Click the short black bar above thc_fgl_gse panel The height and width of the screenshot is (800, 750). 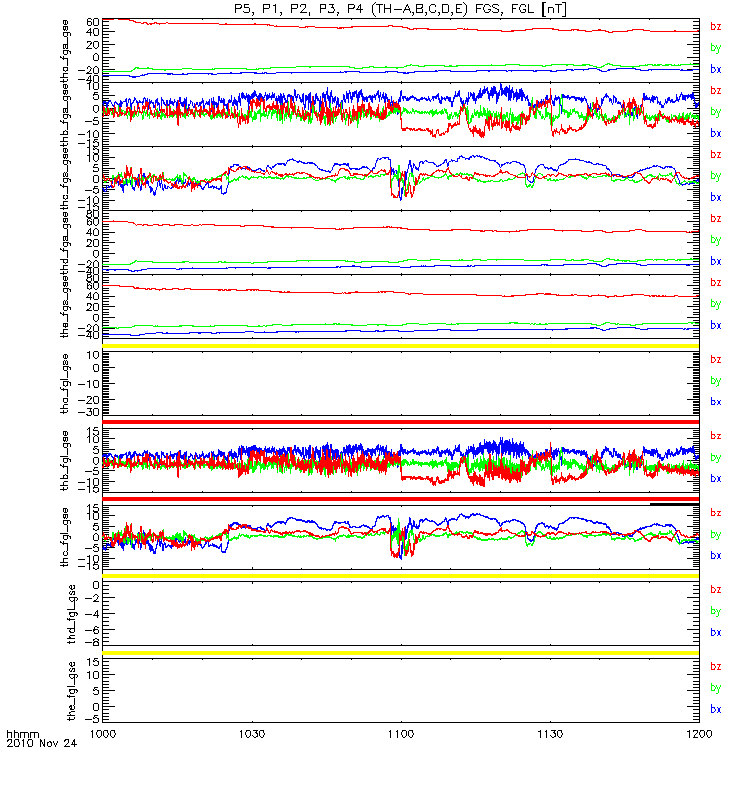pos(674,504)
